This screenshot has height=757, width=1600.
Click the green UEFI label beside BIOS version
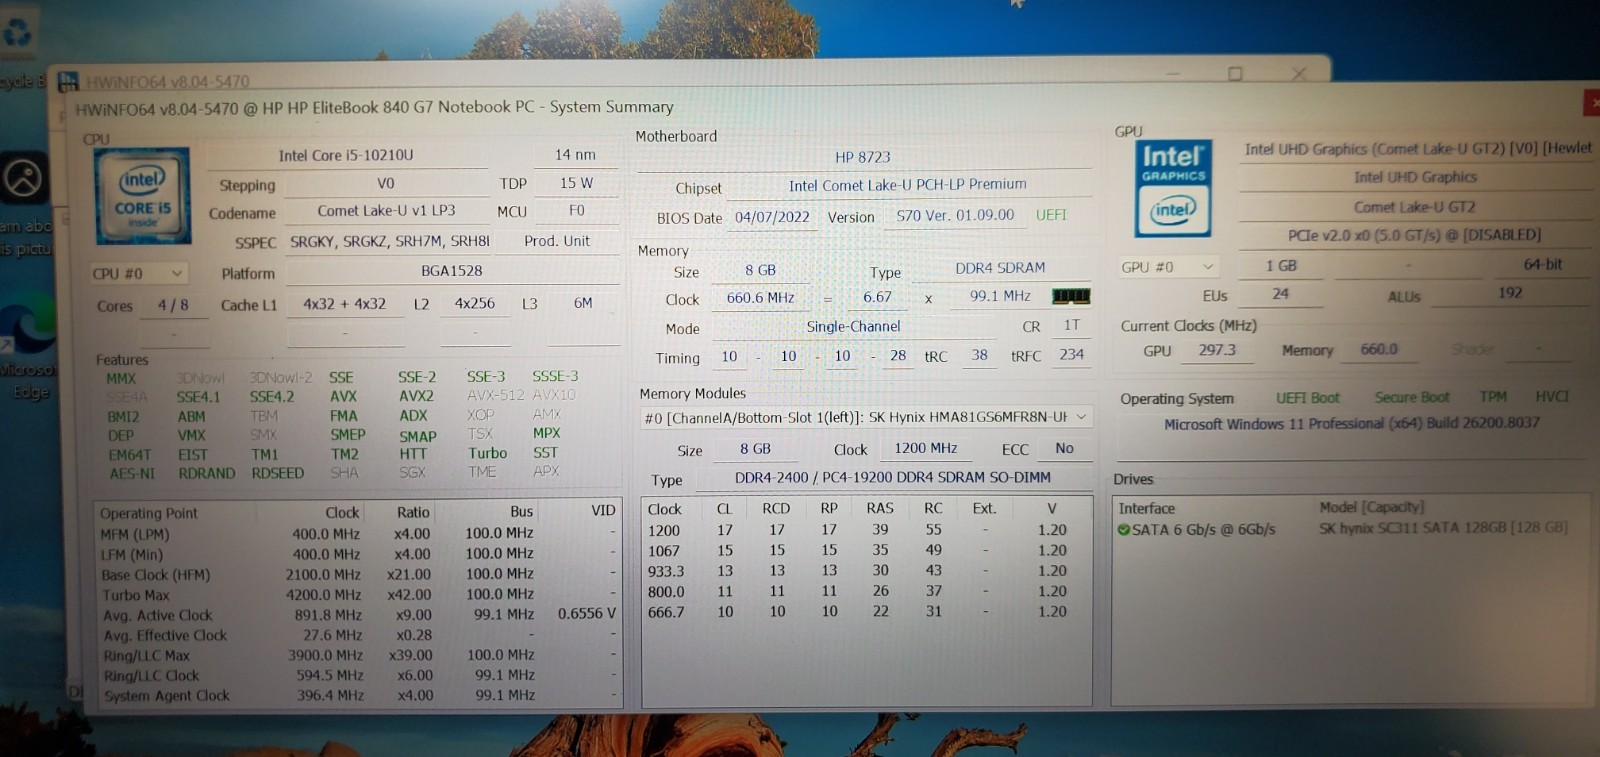(x=1051, y=215)
